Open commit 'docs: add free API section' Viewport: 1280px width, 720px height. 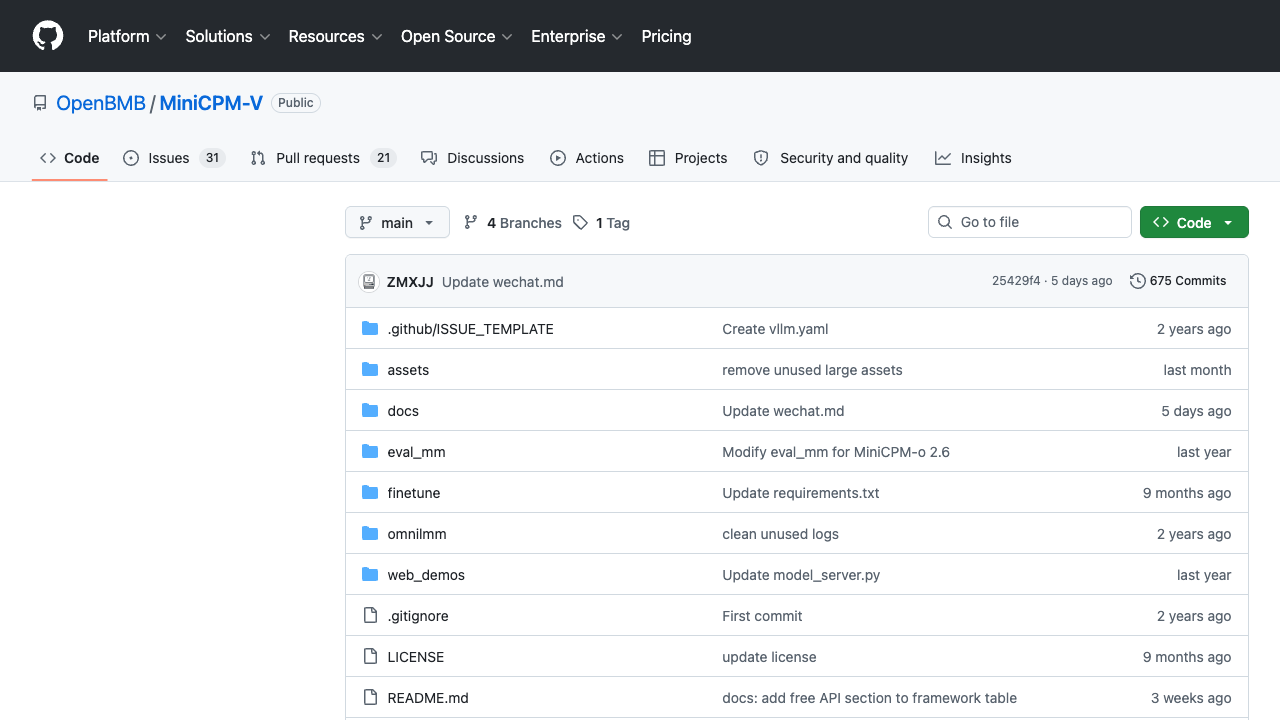pyautogui.click(x=869, y=698)
